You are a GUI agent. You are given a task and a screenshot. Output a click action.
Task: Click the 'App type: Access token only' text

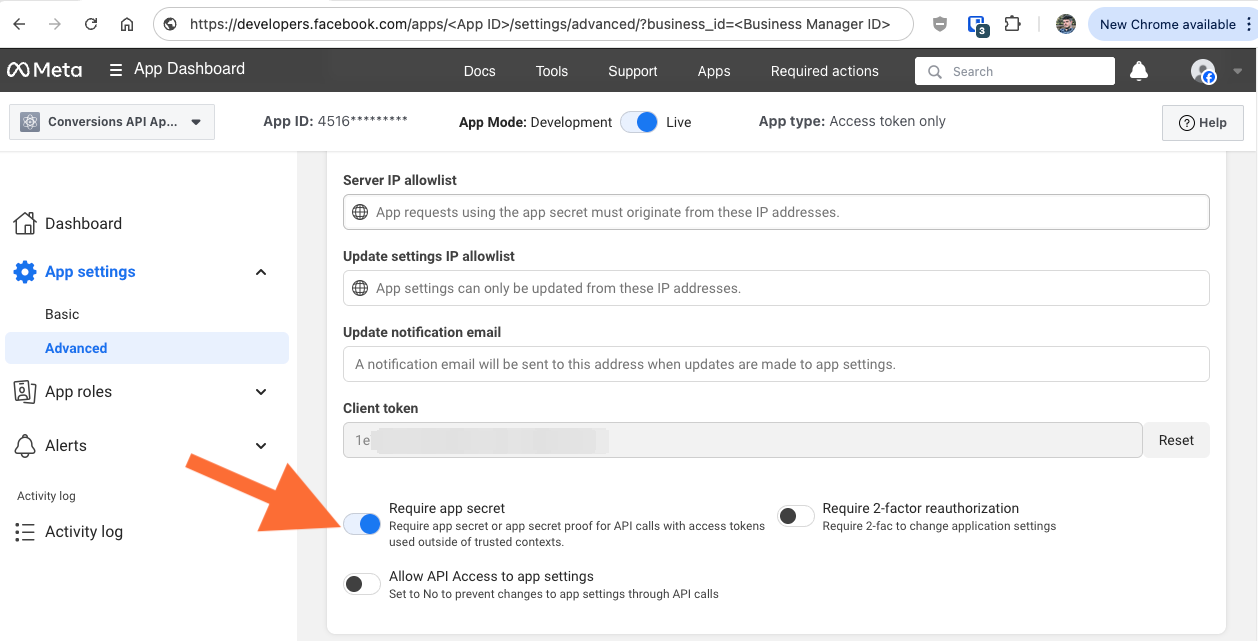[852, 121]
